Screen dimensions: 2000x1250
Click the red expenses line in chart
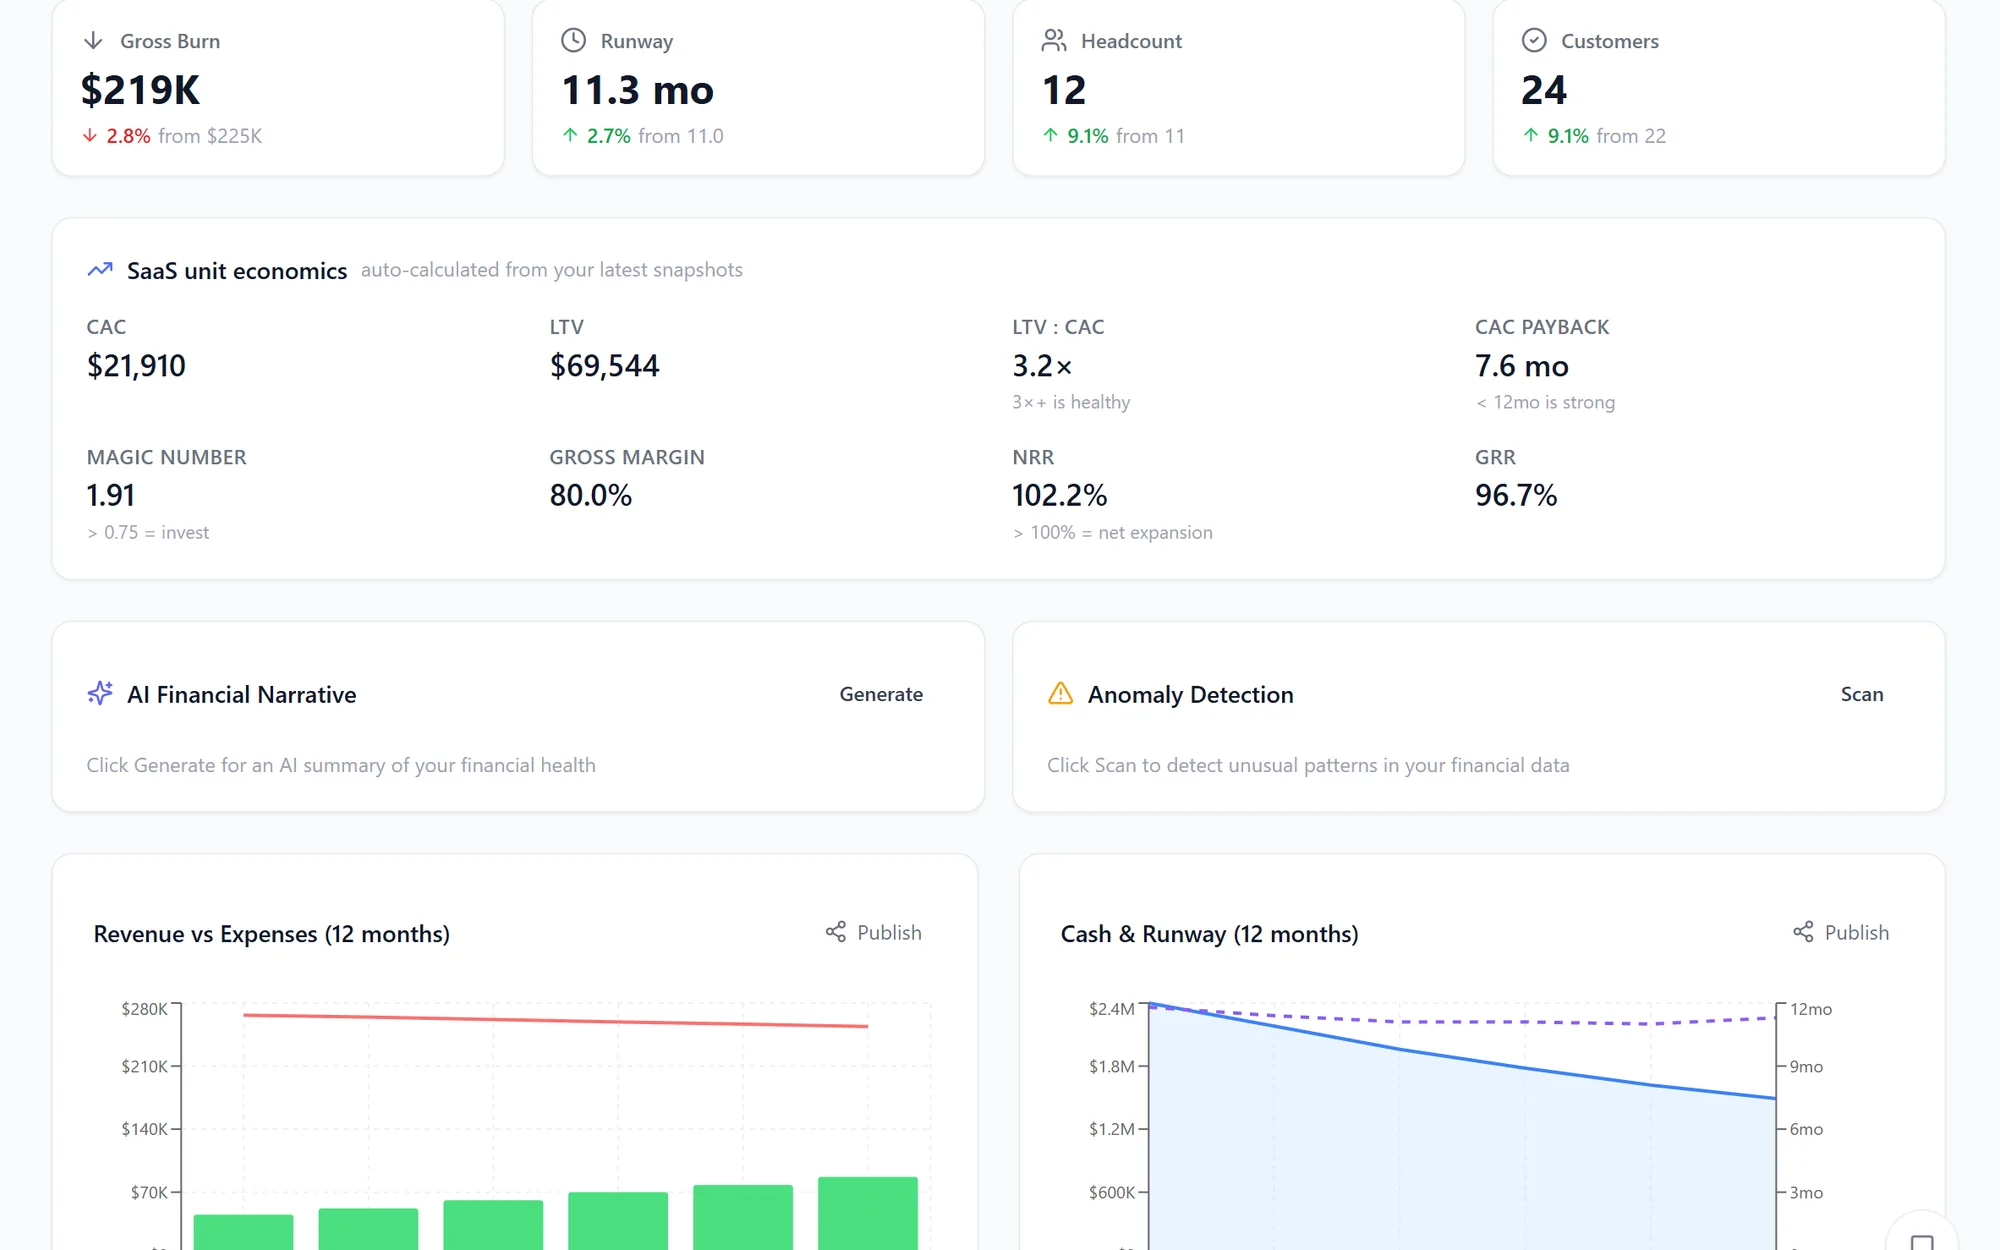coord(556,1020)
